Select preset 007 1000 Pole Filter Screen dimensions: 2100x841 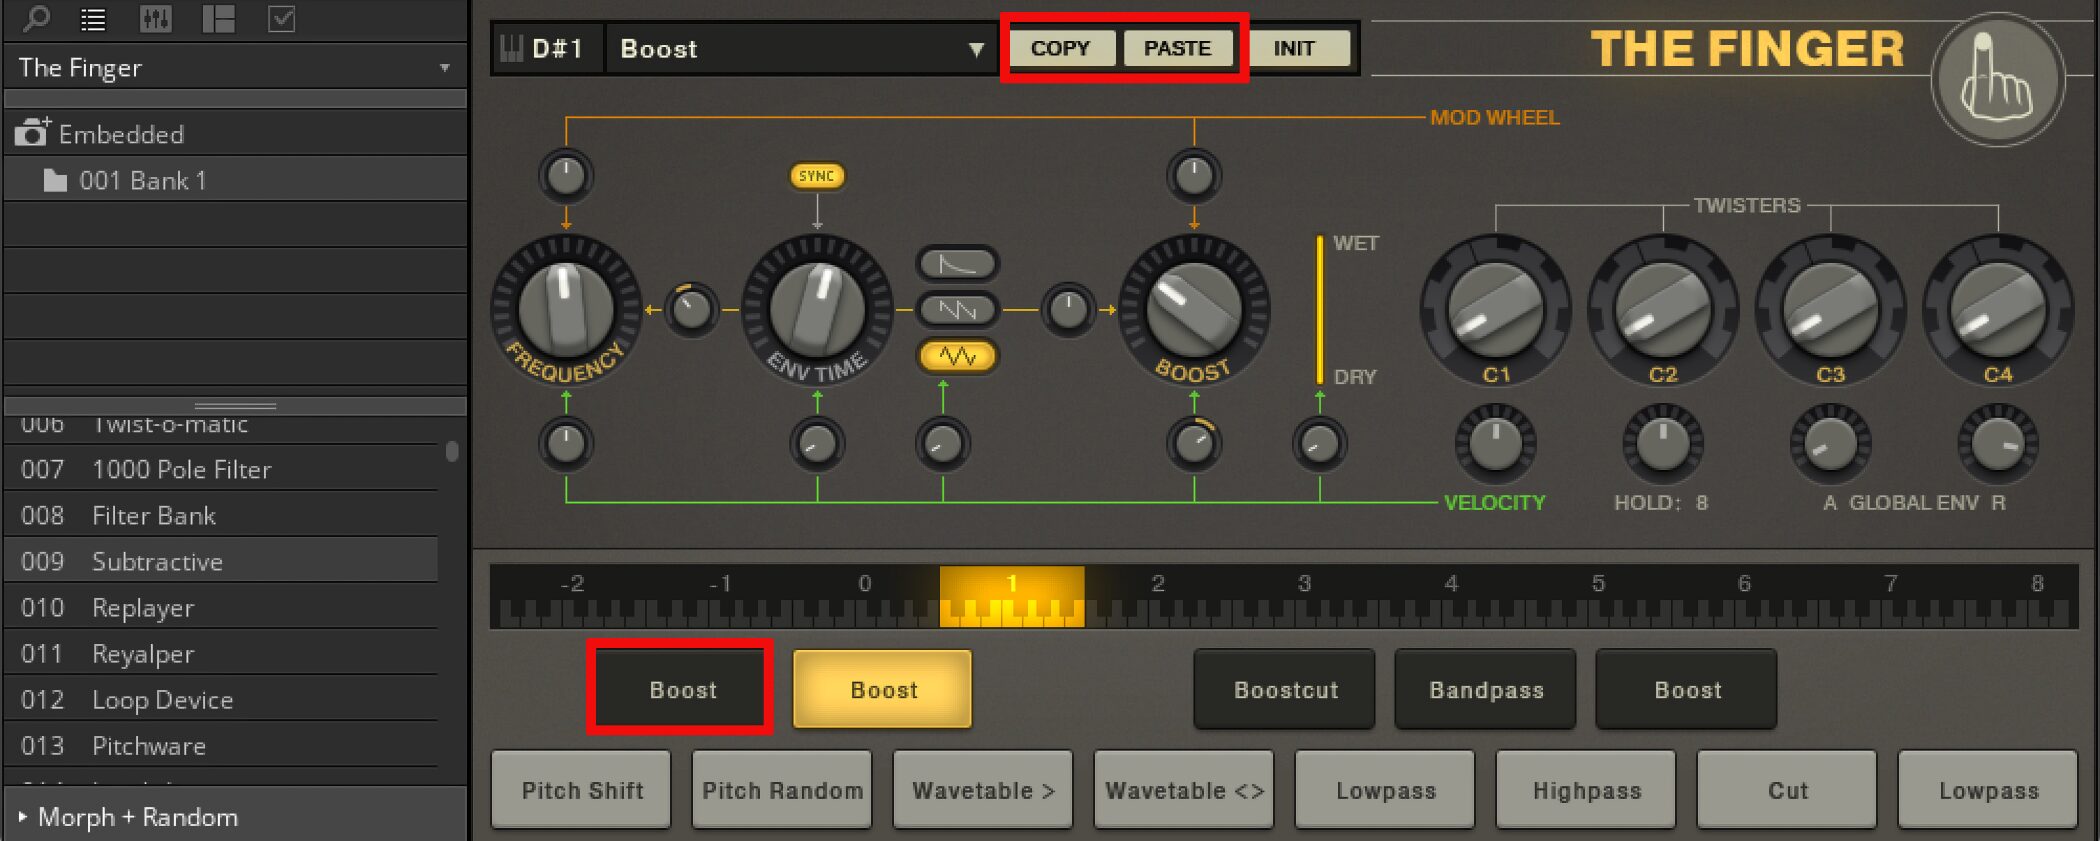tap(221, 469)
